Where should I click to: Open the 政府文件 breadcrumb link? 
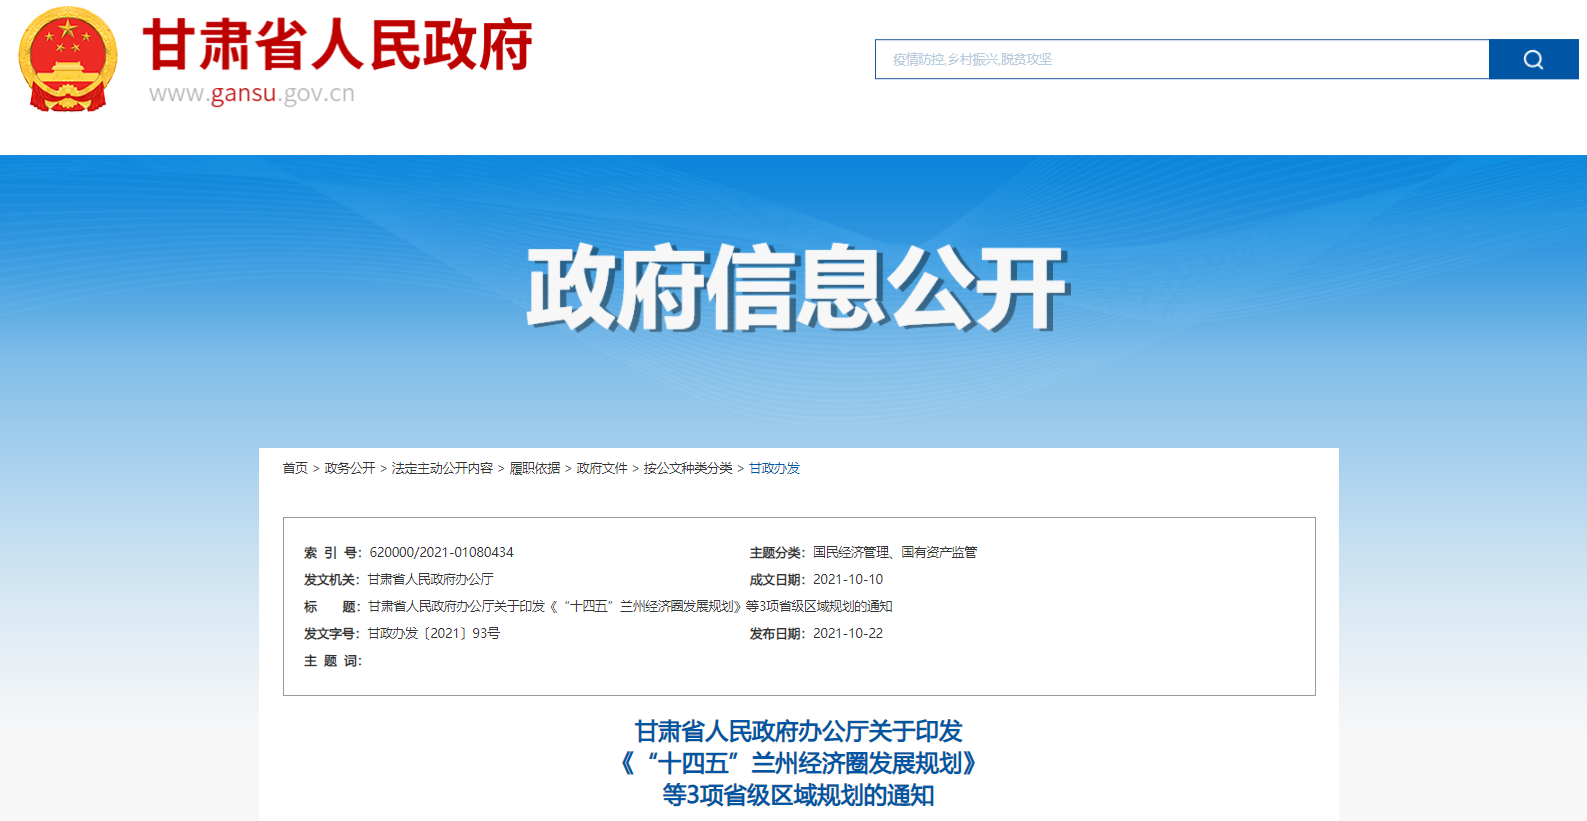602,468
